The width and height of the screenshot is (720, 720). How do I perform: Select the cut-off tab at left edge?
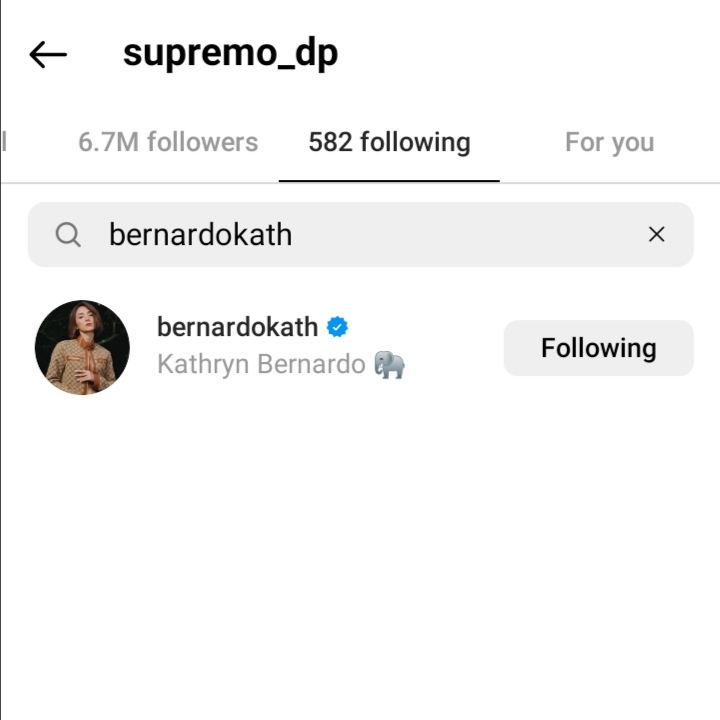click(5, 142)
